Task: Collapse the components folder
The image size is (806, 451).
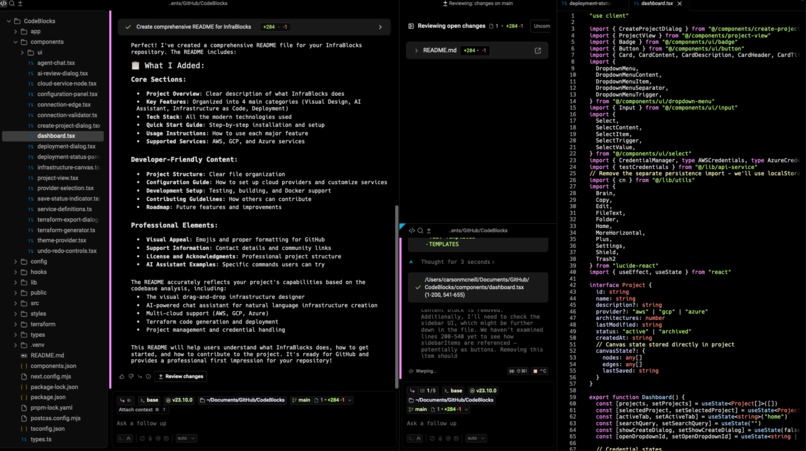Action: (x=15, y=42)
